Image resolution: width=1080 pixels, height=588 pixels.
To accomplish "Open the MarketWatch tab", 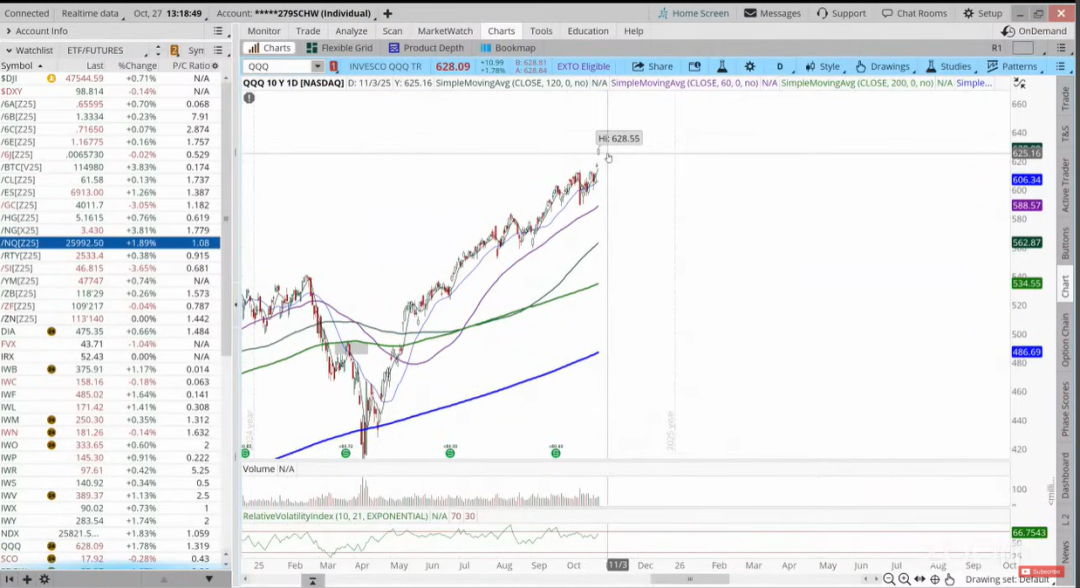I will 445,31.
